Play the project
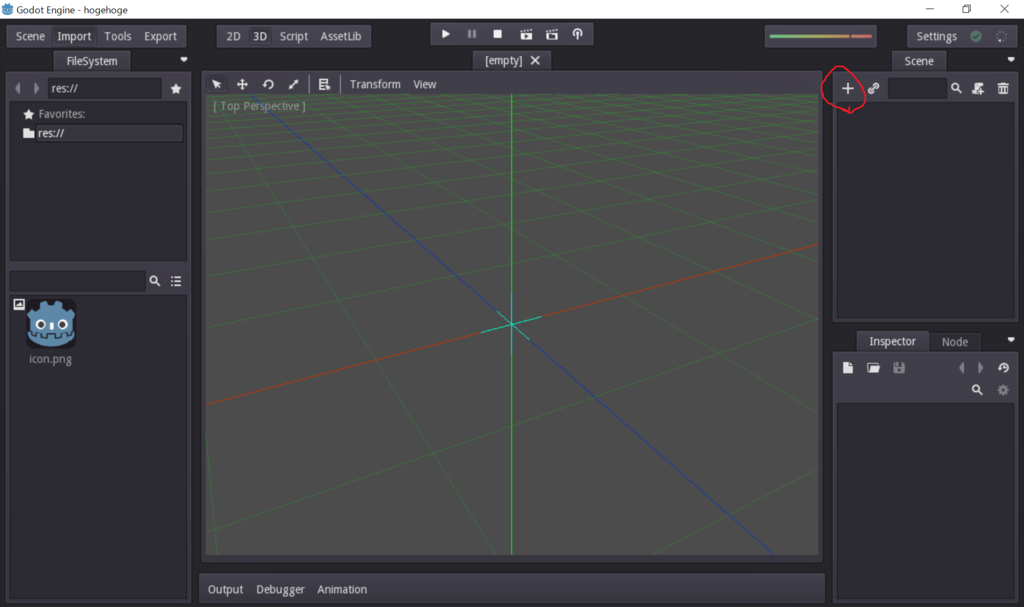The image size is (1024, 607). [x=445, y=34]
